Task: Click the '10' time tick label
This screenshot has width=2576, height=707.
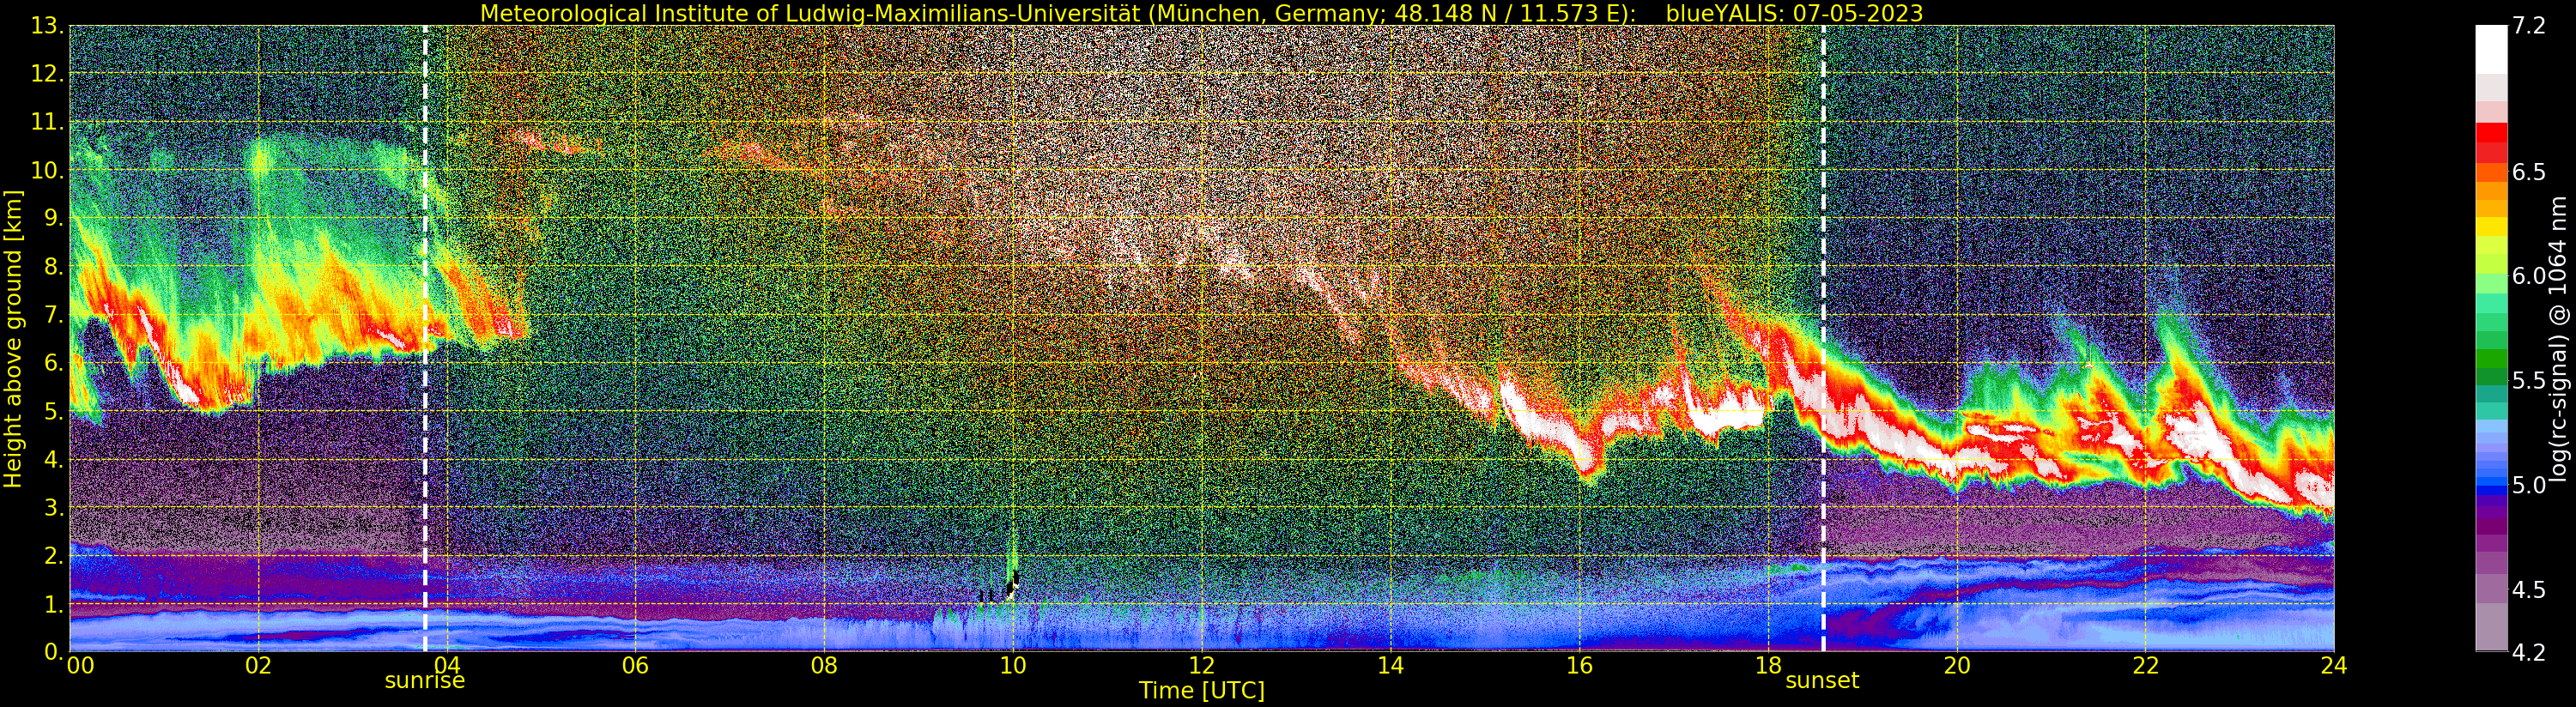Action: click(1013, 666)
